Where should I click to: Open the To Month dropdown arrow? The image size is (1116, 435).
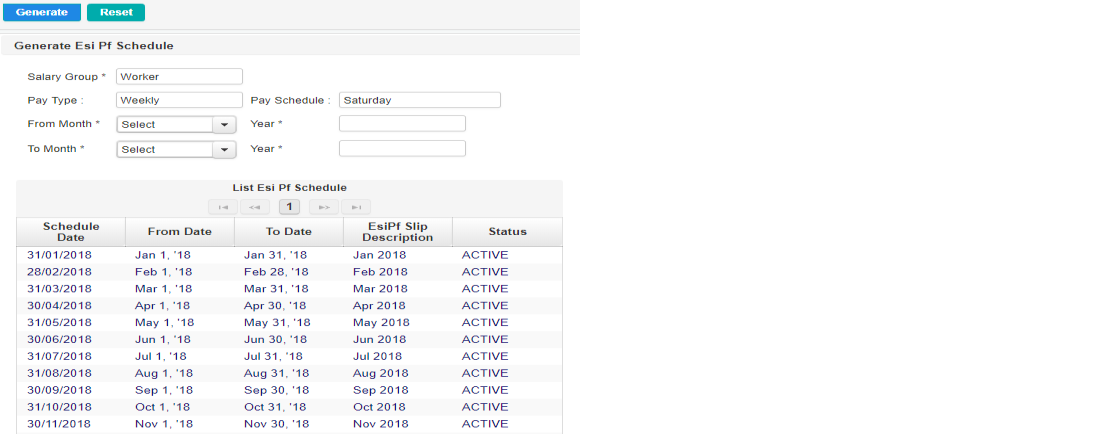(224, 150)
